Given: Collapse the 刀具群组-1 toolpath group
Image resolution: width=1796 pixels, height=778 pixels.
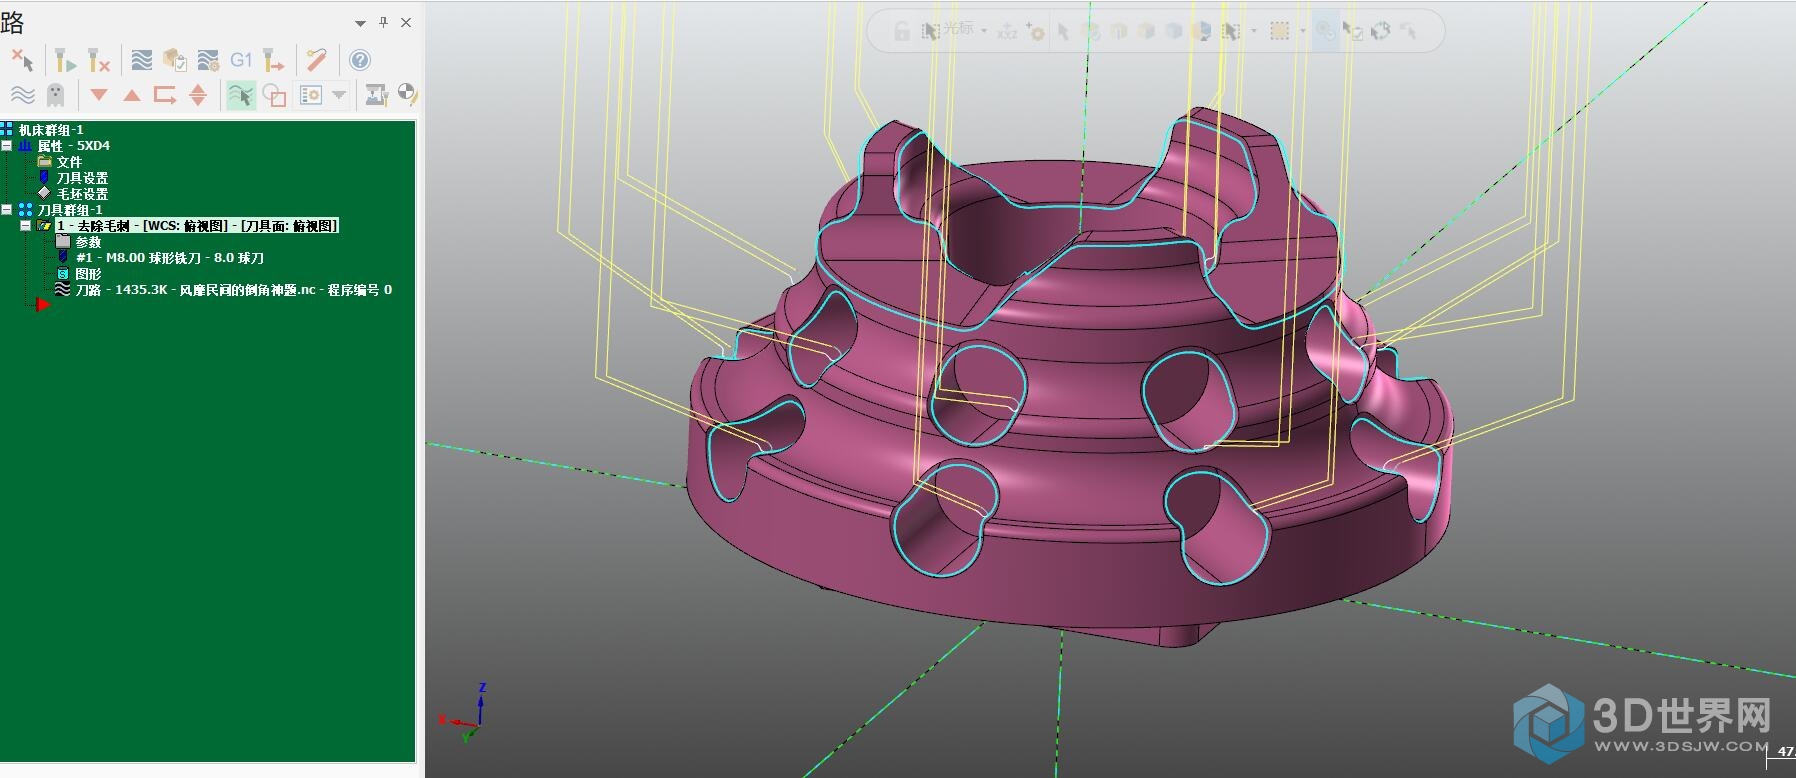Looking at the screenshot, I should 7,210.
